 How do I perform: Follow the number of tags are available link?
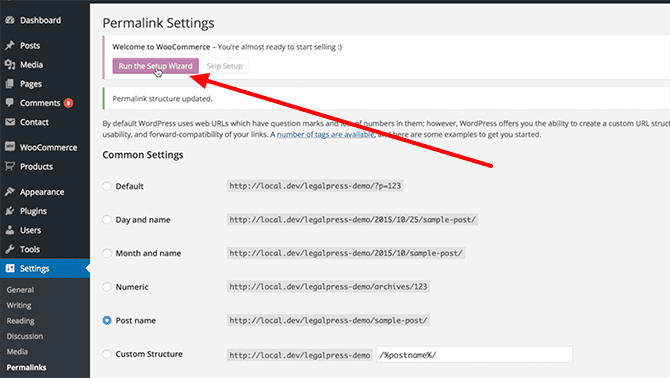tap(326, 134)
